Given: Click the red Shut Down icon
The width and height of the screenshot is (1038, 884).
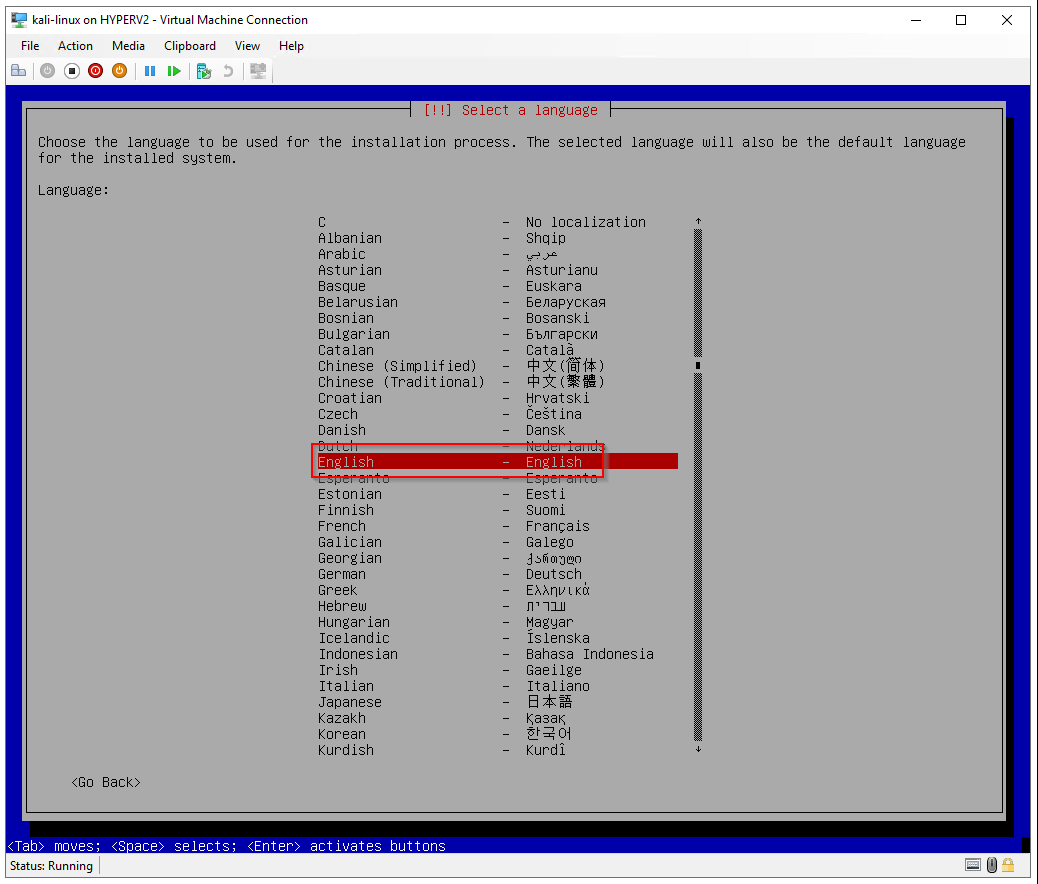Looking at the screenshot, I should pyautogui.click(x=96, y=71).
